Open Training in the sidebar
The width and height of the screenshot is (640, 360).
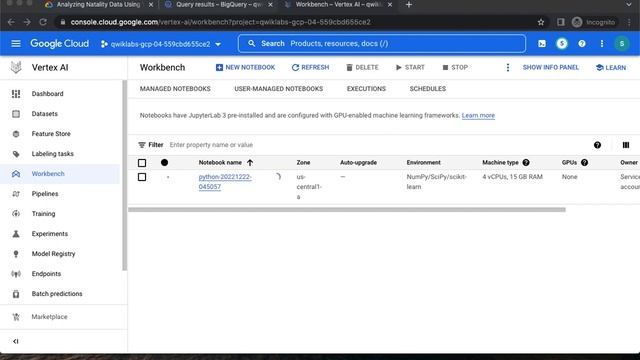point(43,214)
